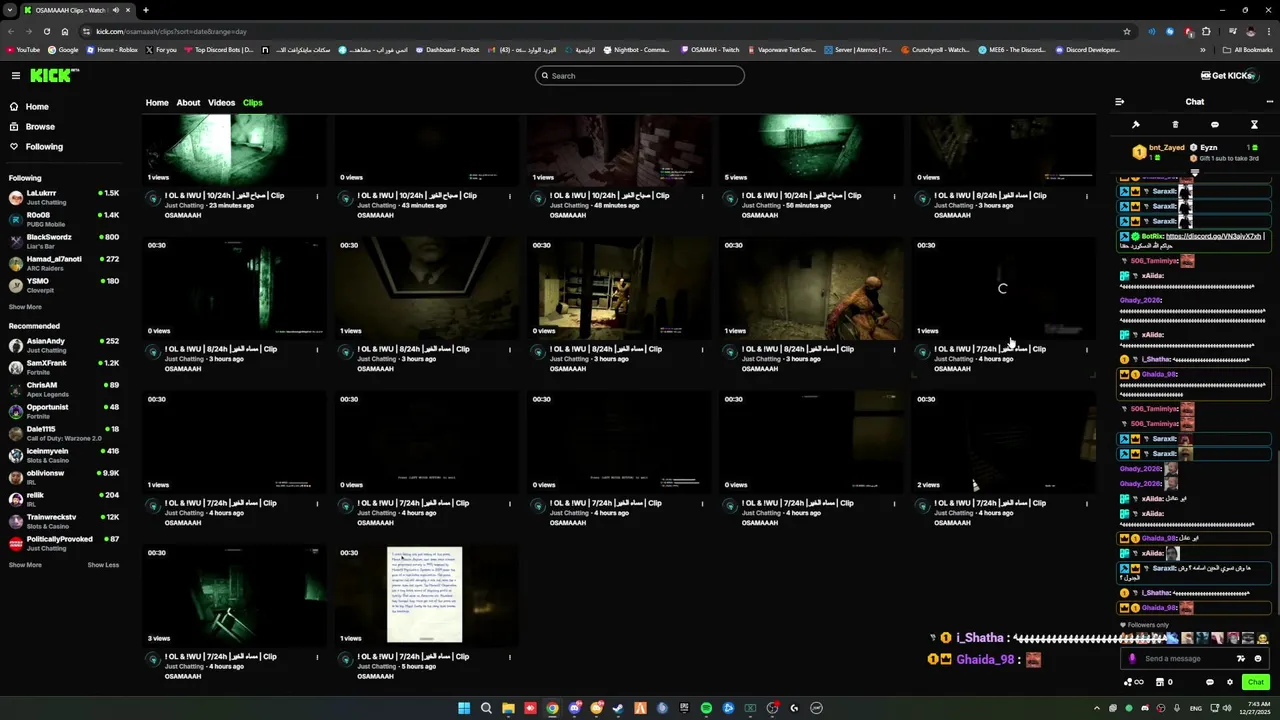Open R0o08 PUBG Mobile channel
This screenshot has width=1280, height=720.
coord(62,219)
